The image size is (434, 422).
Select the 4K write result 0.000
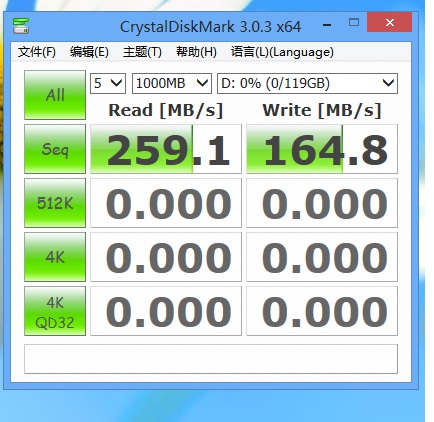point(322,257)
